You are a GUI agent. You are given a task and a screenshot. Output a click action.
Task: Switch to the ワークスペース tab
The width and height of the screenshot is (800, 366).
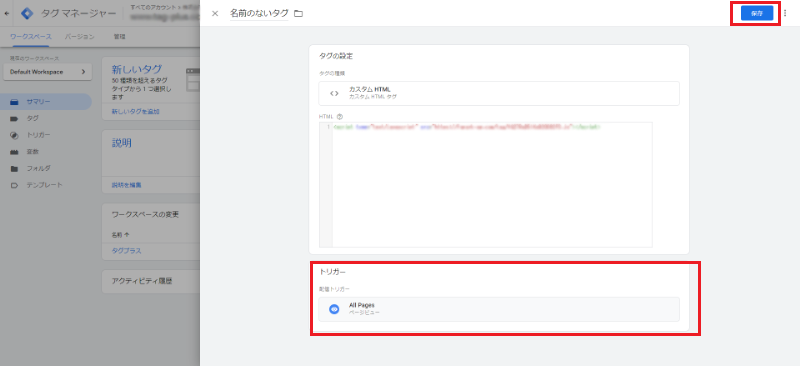pyautogui.click(x=31, y=37)
